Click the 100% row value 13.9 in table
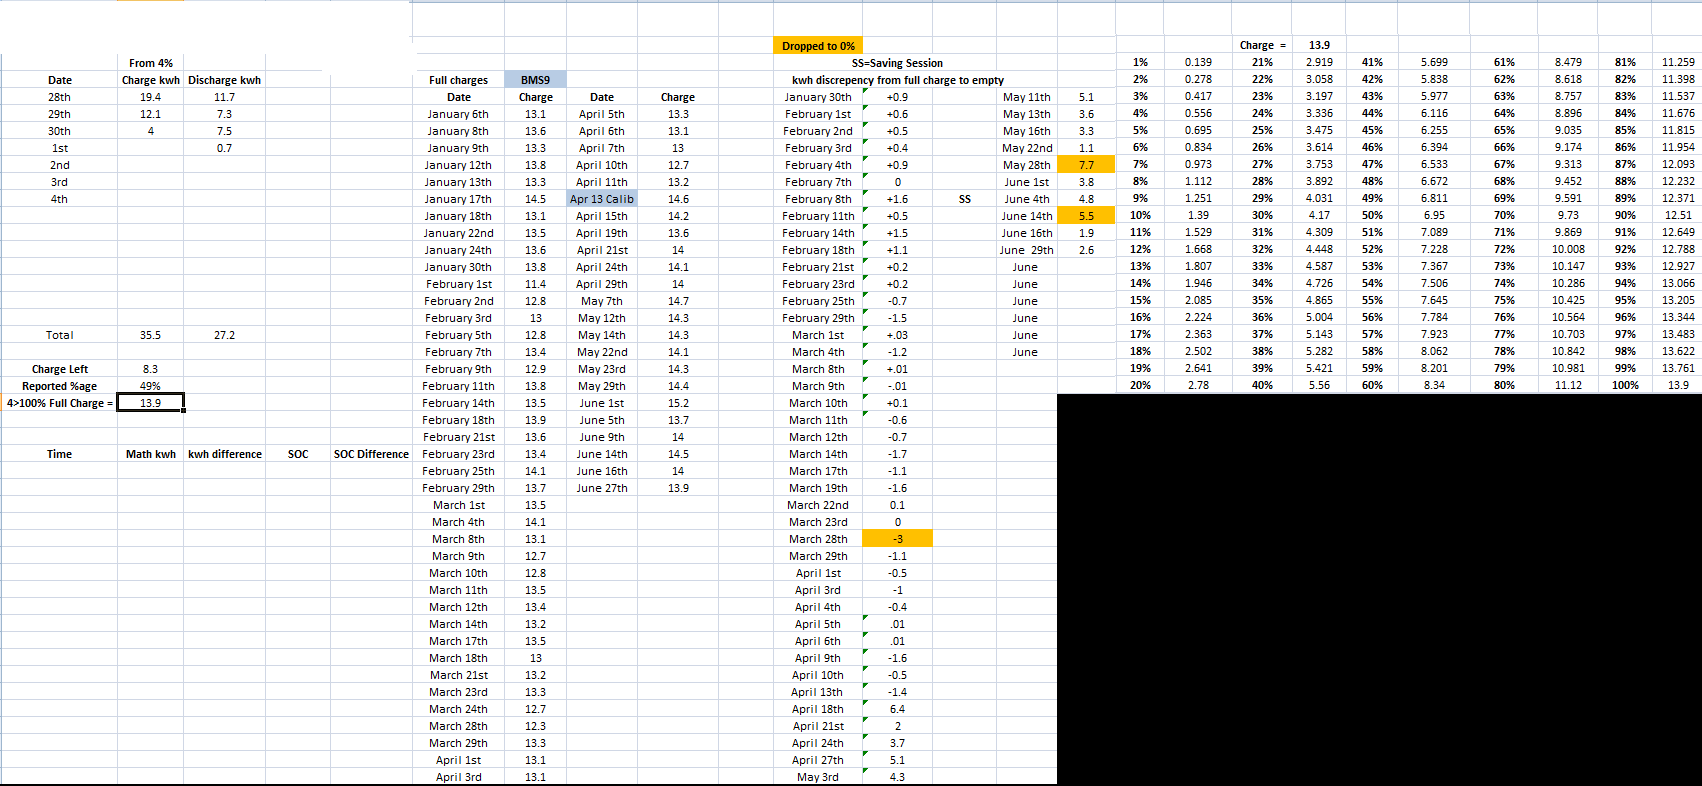This screenshot has width=1702, height=786. point(1678,385)
